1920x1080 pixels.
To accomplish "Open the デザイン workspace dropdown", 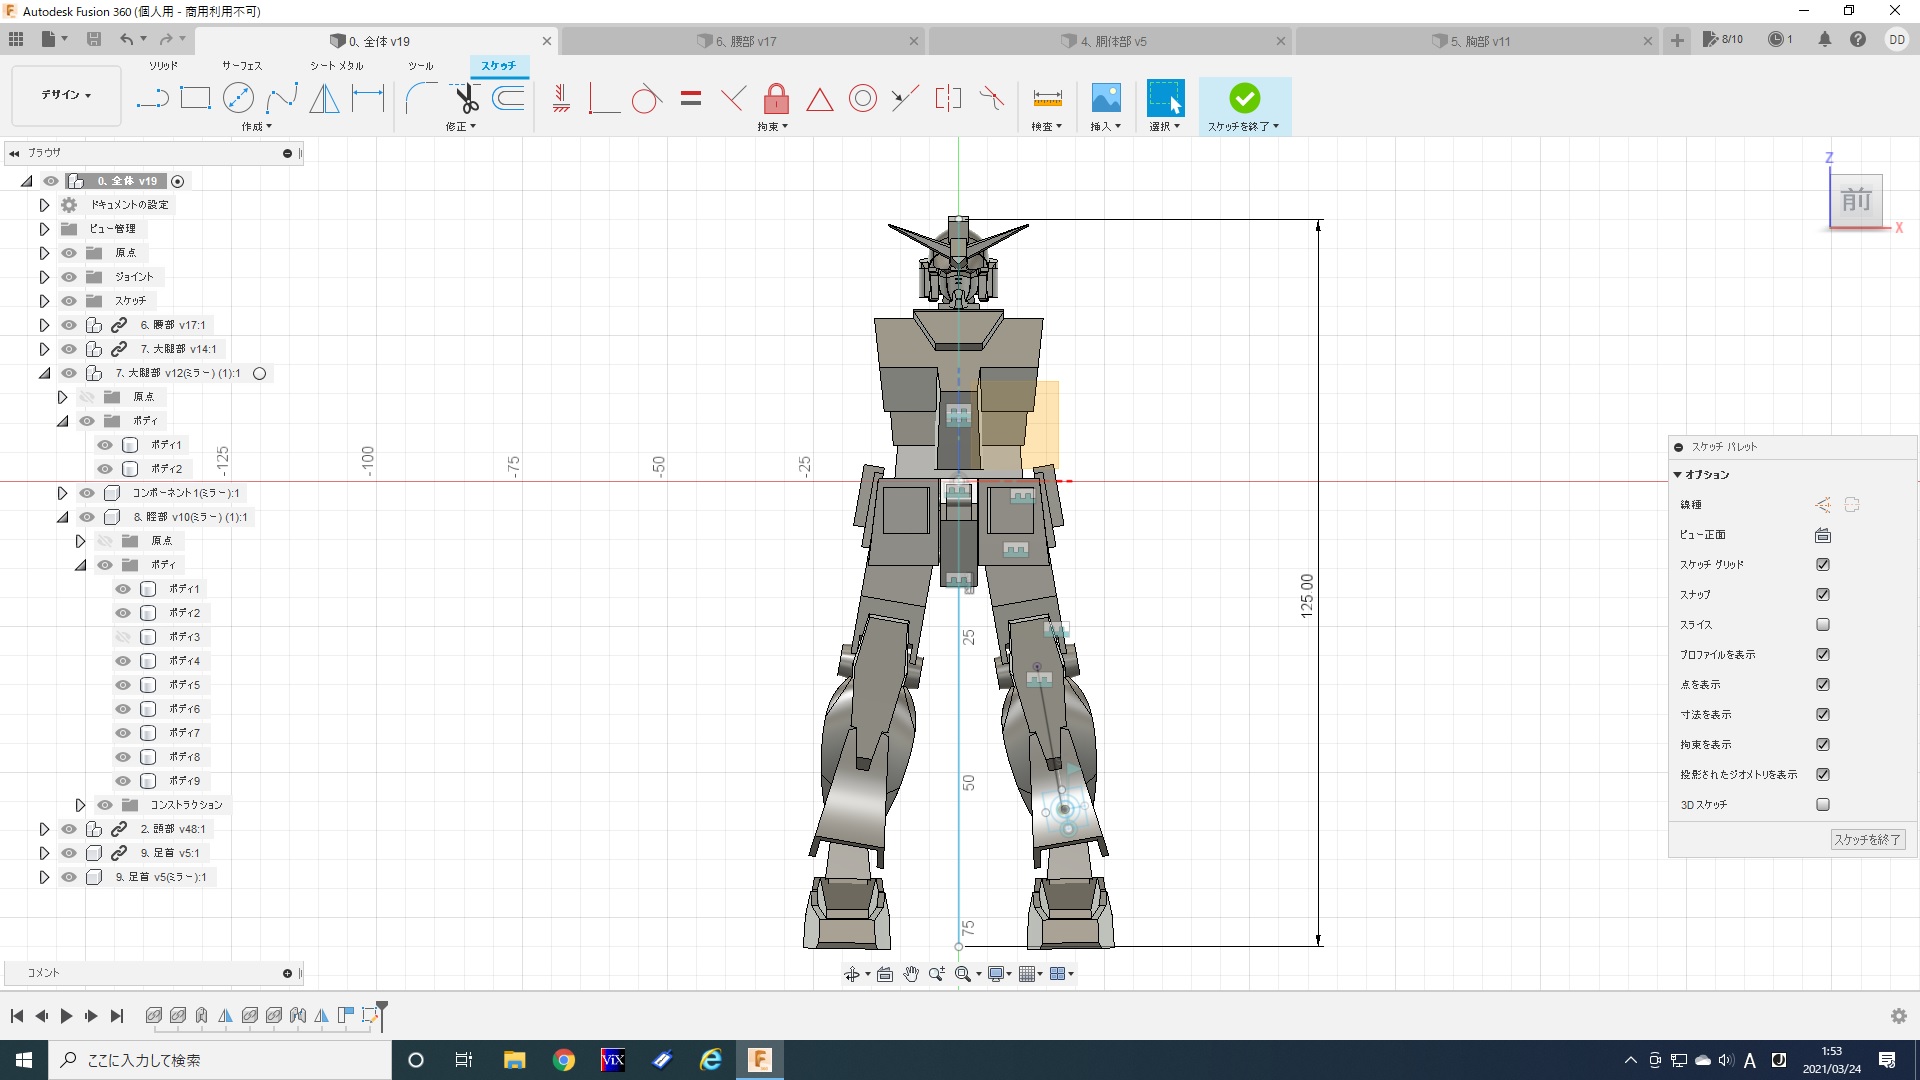I will point(66,95).
